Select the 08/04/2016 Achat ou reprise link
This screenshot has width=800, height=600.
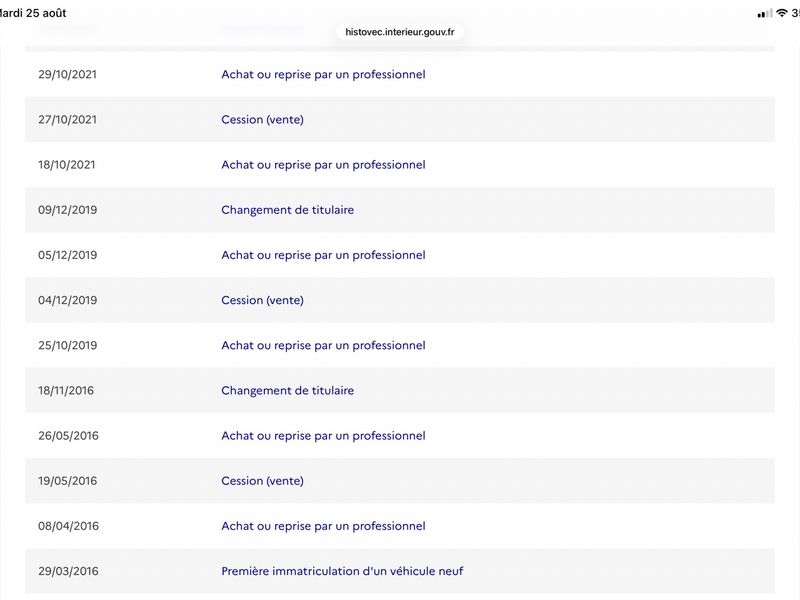[323, 526]
